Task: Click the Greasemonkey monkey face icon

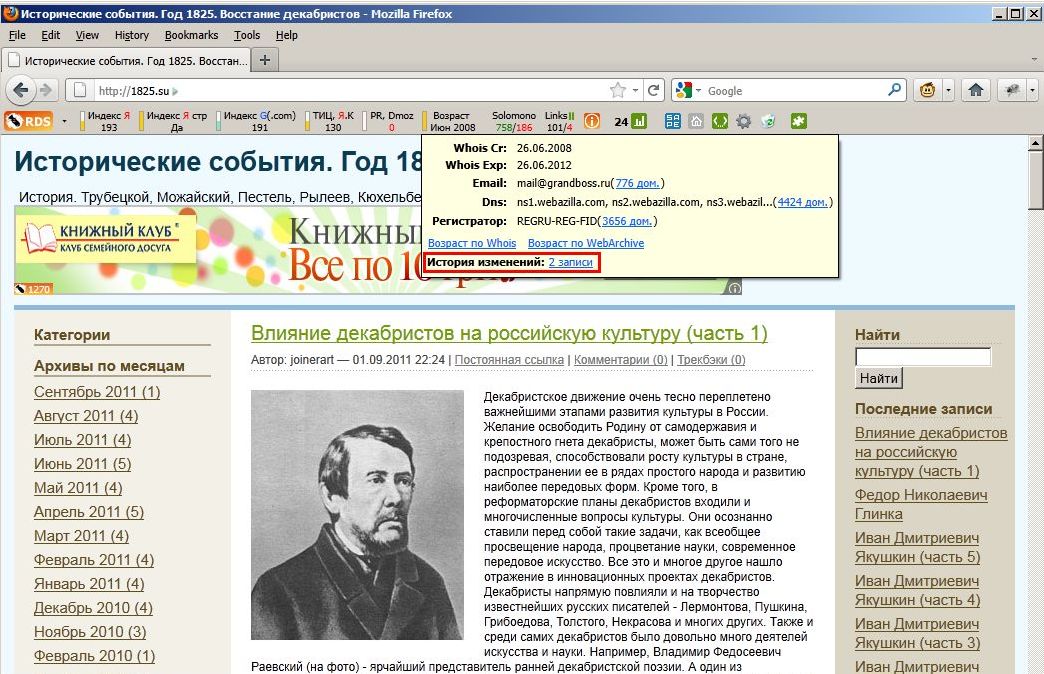Action: point(927,90)
